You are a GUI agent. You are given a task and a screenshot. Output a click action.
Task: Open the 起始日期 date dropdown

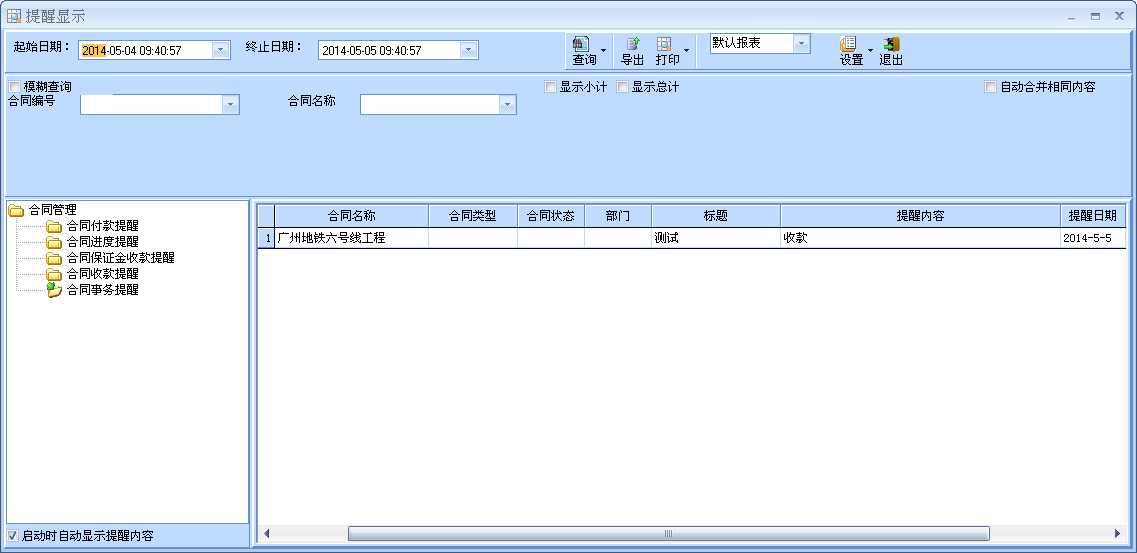pyautogui.click(x=221, y=50)
